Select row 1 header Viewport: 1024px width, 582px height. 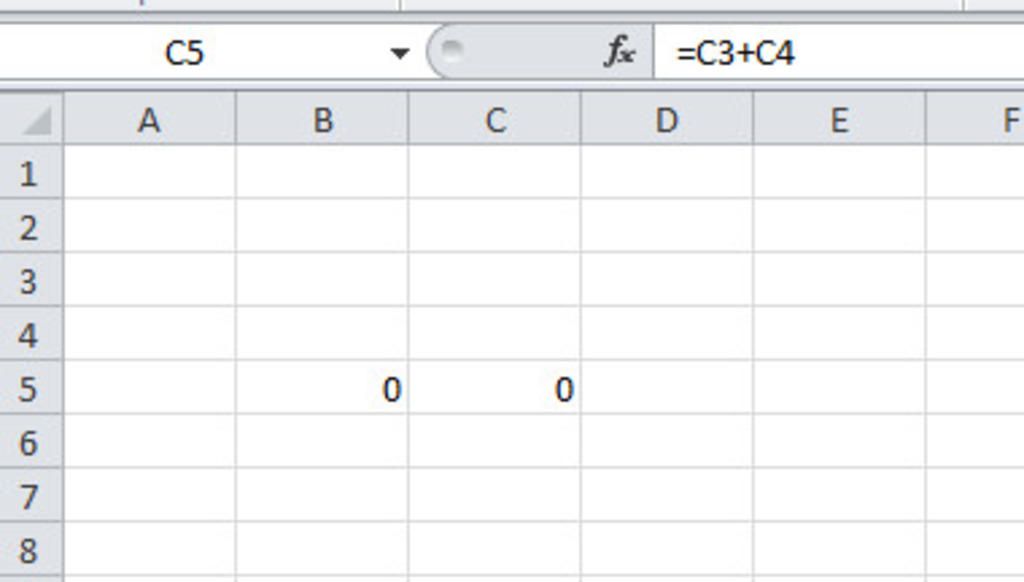[28, 174]
